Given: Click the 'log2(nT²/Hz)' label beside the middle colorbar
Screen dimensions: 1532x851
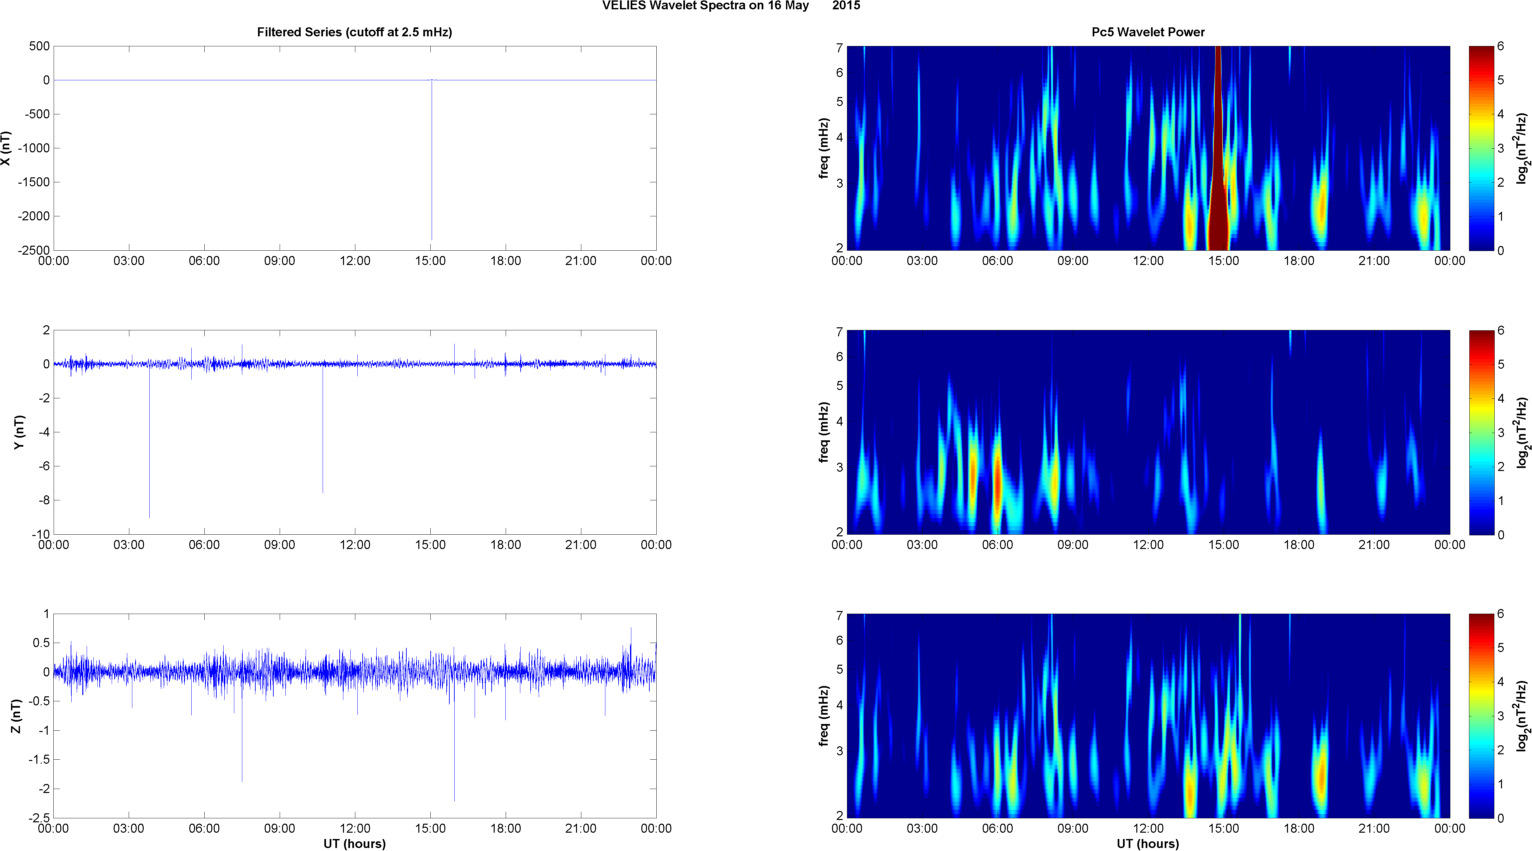Looking at the screenshot, I should [x=1523, y=432].
